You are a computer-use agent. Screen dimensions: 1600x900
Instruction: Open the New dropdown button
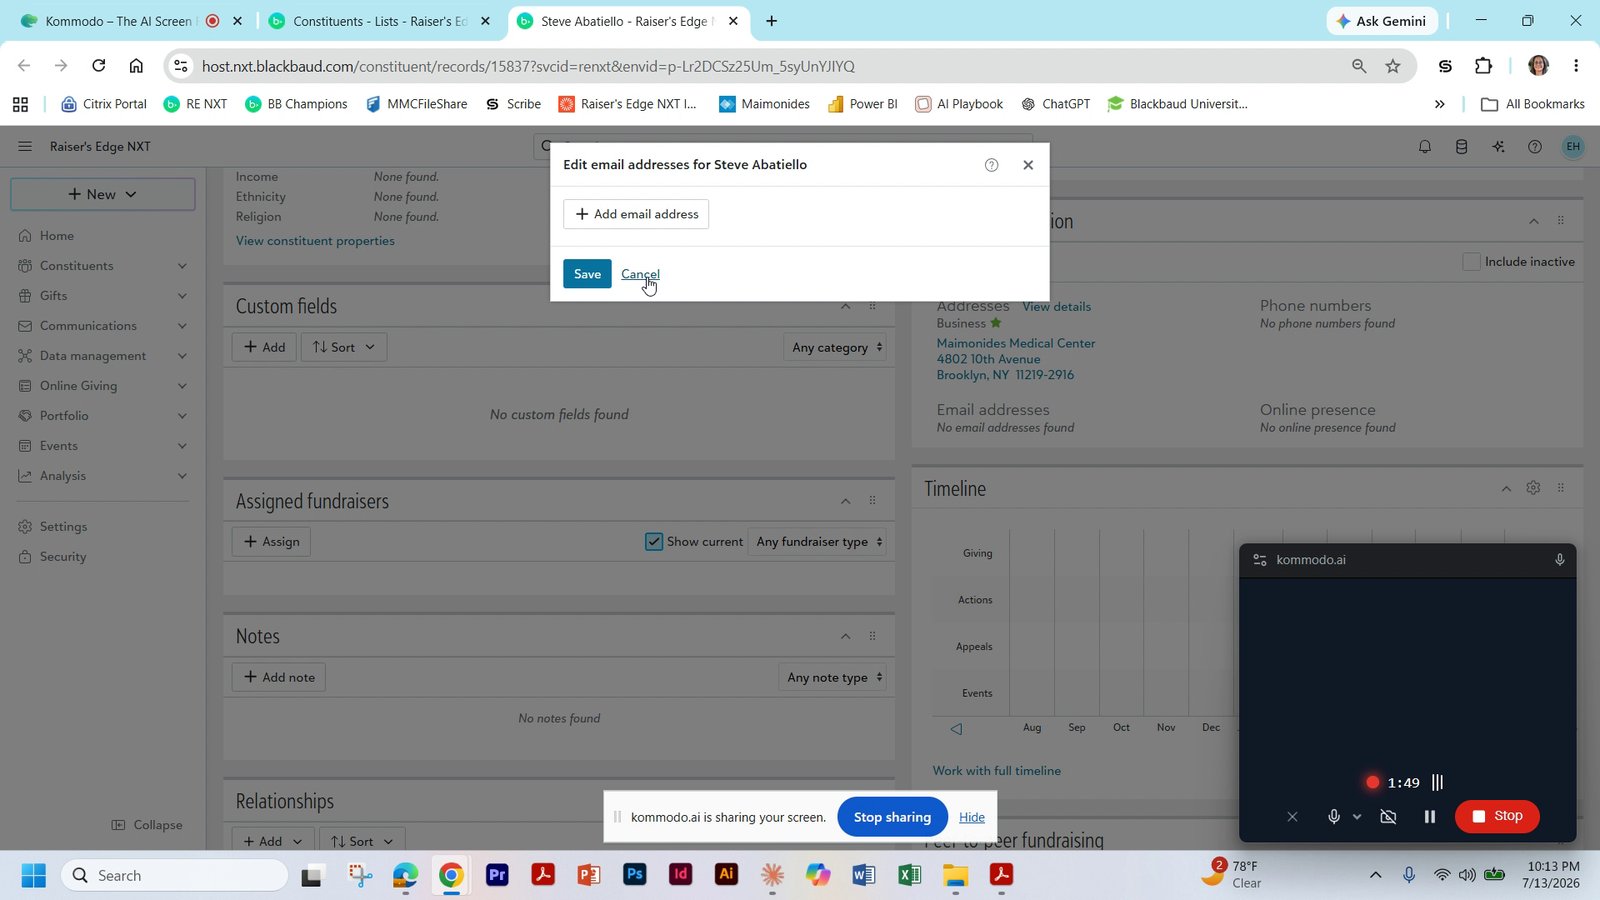point(103,194)
